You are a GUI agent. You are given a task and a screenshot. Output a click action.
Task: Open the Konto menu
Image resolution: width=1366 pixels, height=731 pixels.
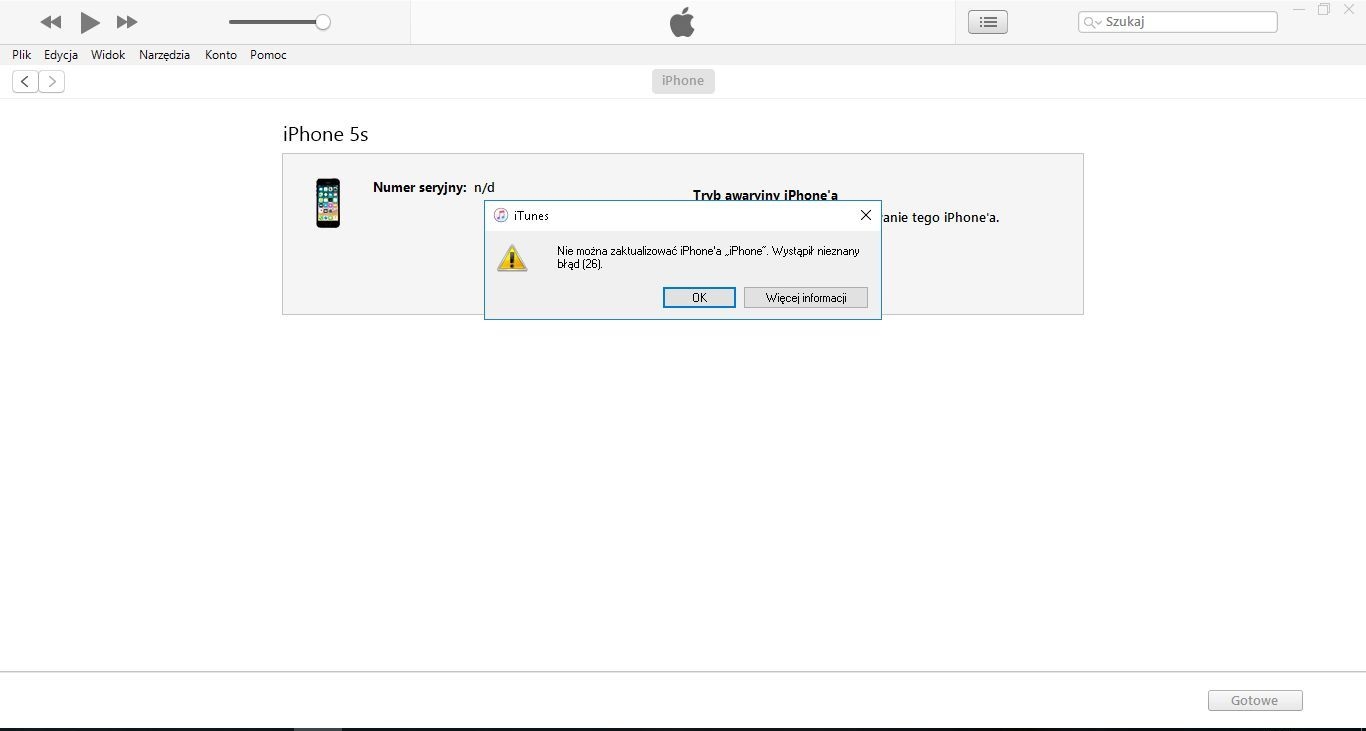coord(221,55)
